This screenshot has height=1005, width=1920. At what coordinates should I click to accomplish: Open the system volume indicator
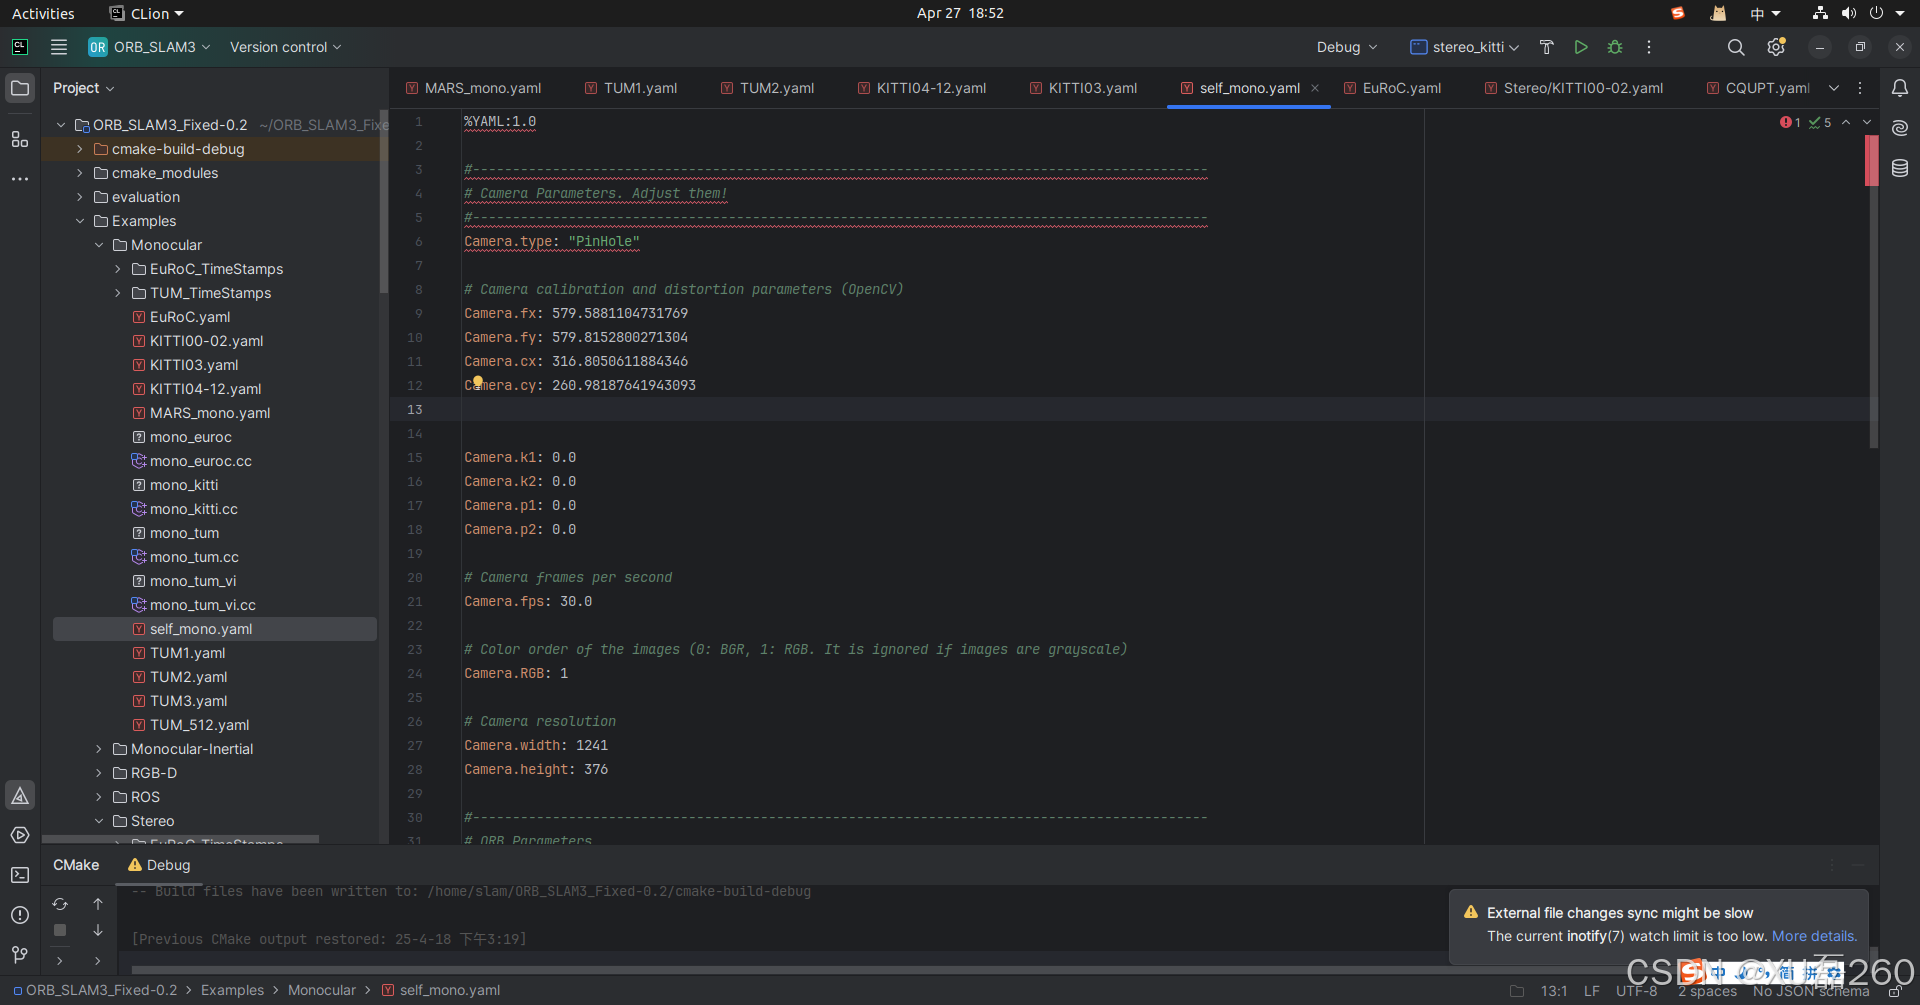(1849, 13)
